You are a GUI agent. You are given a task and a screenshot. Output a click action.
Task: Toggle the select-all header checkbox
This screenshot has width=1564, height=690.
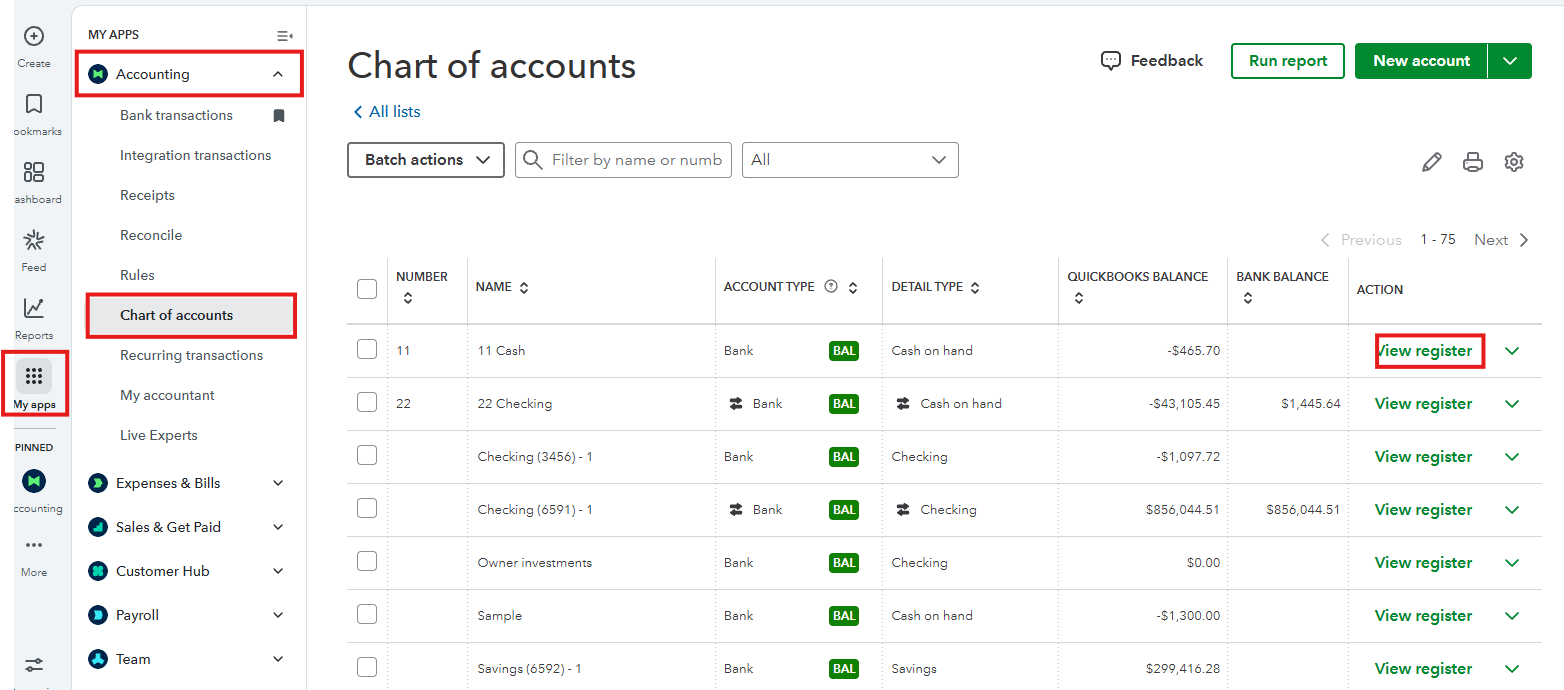pyautogui.click(x=367, y=289)
